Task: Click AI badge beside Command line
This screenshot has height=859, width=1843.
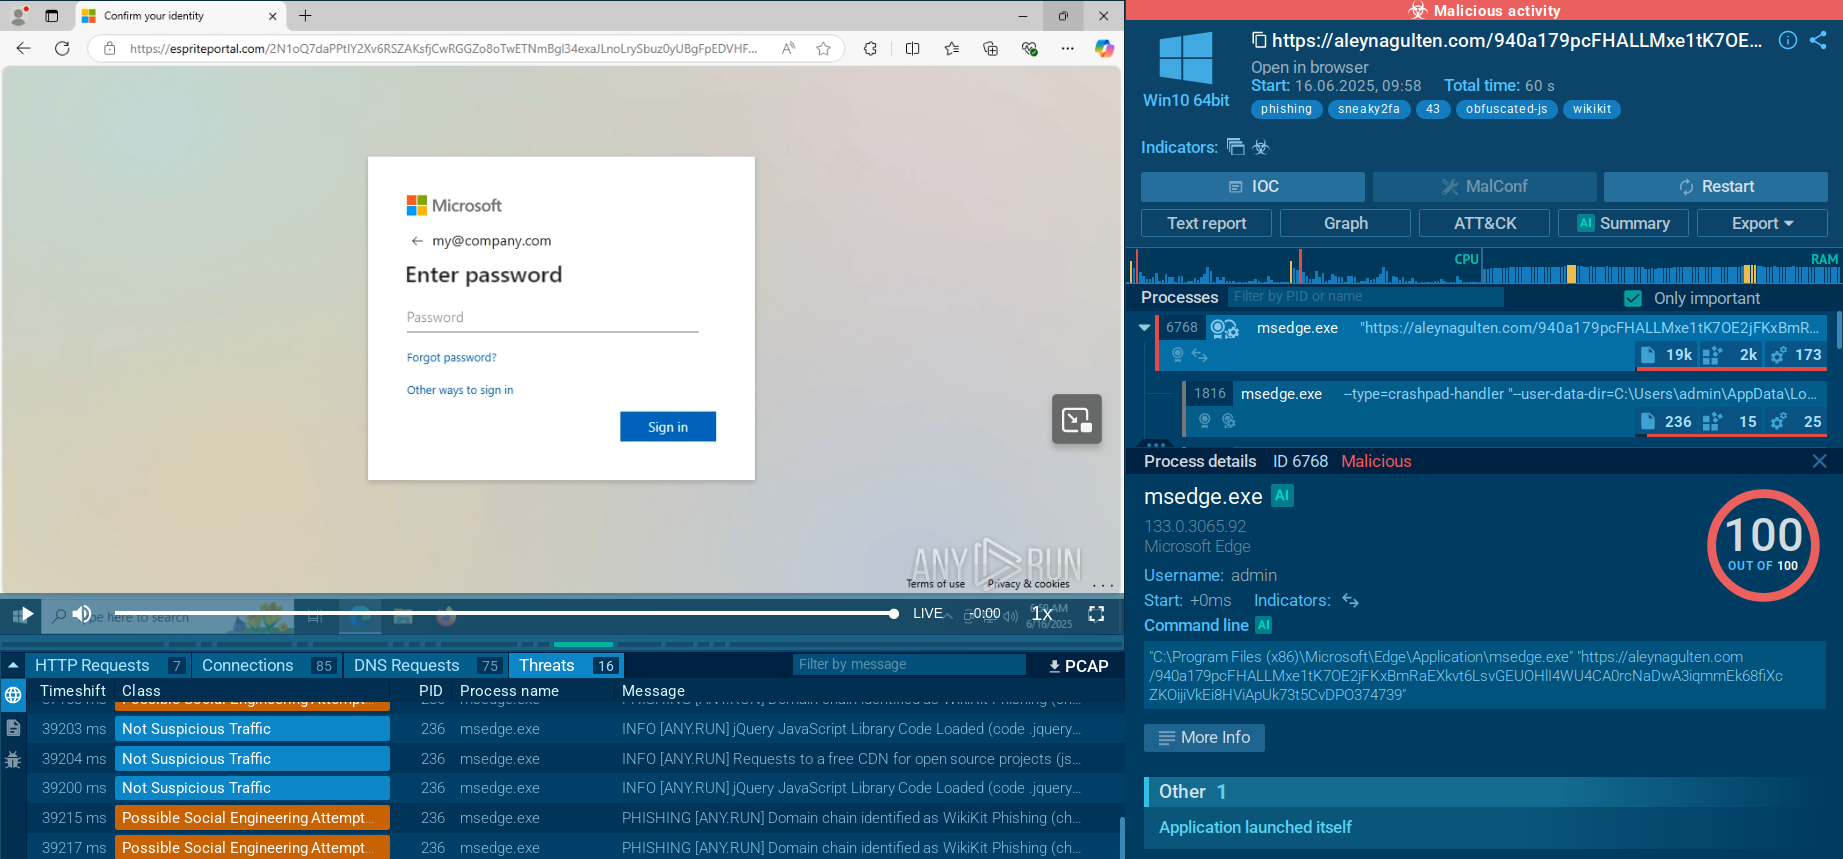Action: point(1264,625)
